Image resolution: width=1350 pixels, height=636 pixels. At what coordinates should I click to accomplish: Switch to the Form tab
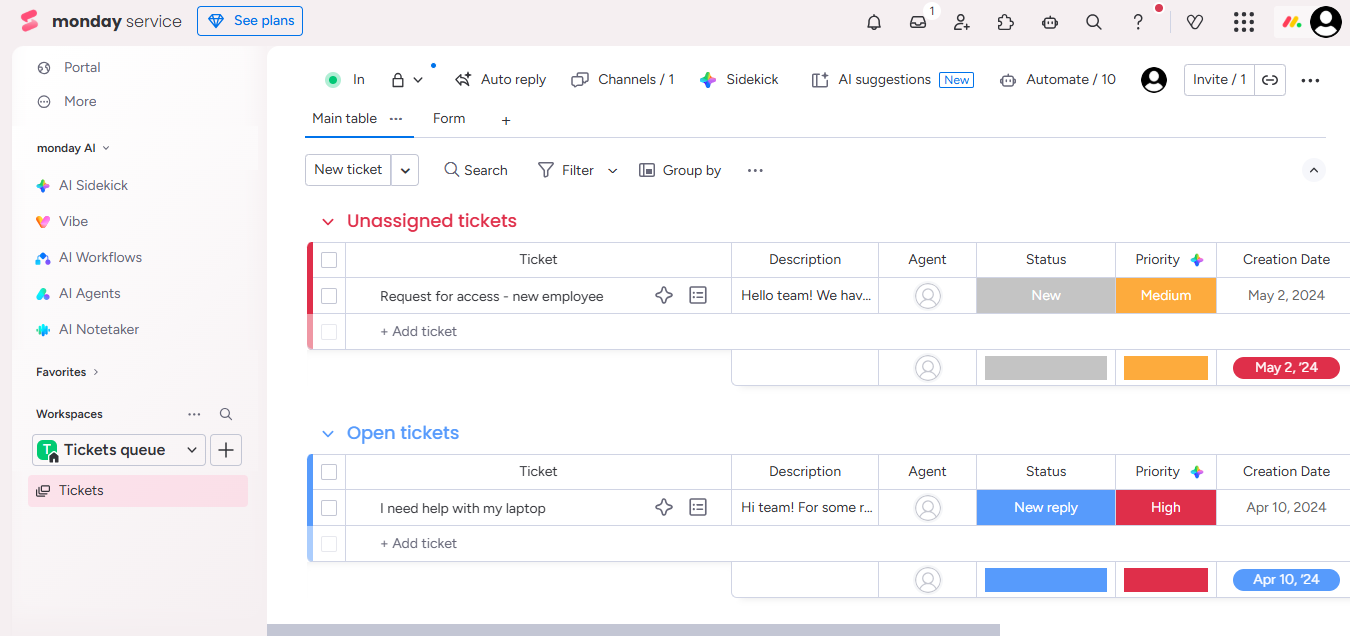(x=449, y=118)
